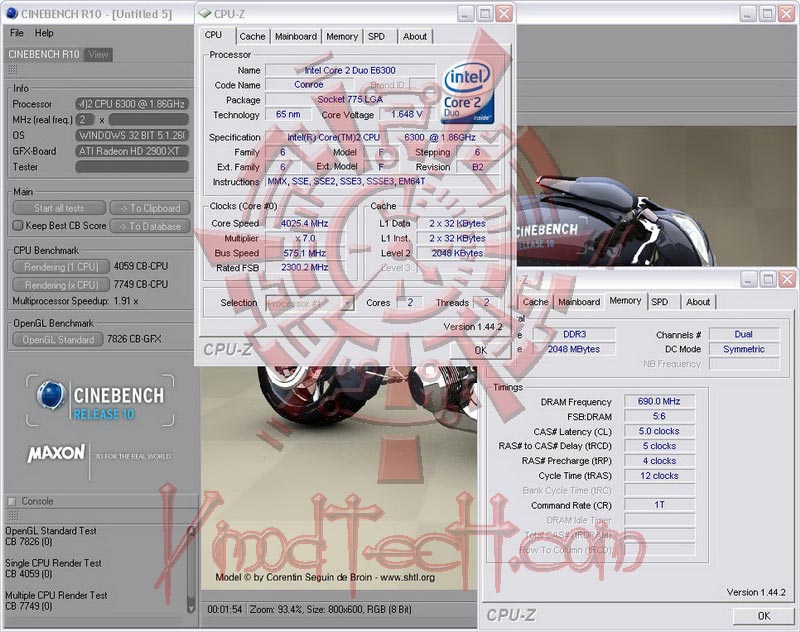
Task: Click the DRAM Frequency 690.0 MHz value
Action: [659, 401]
